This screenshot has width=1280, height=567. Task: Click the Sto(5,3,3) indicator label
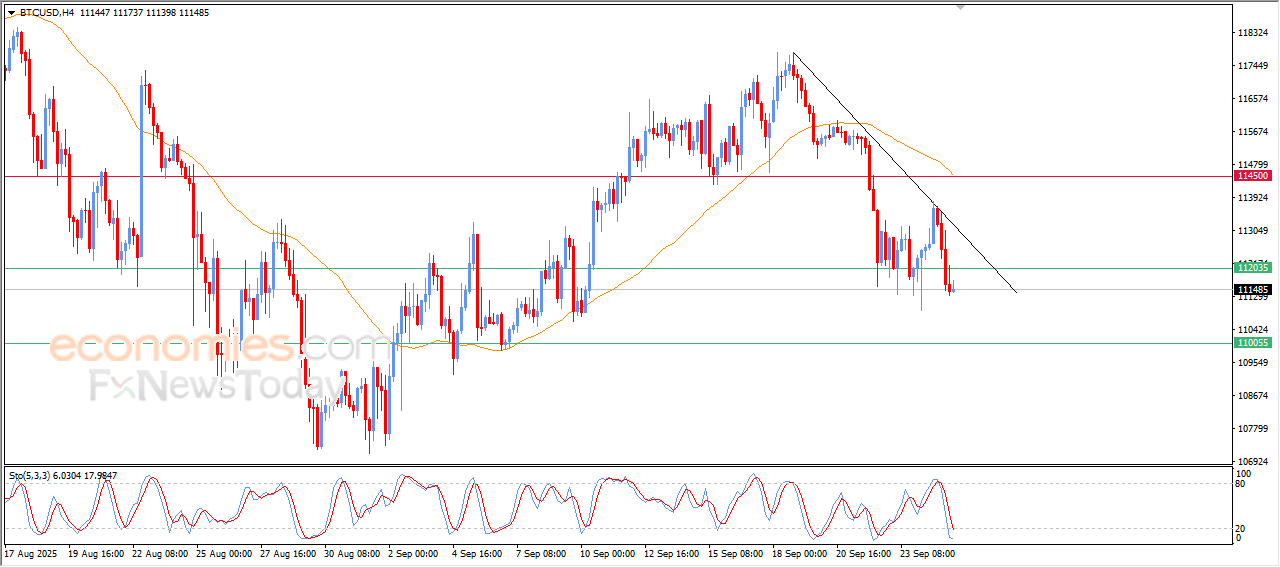63,475
